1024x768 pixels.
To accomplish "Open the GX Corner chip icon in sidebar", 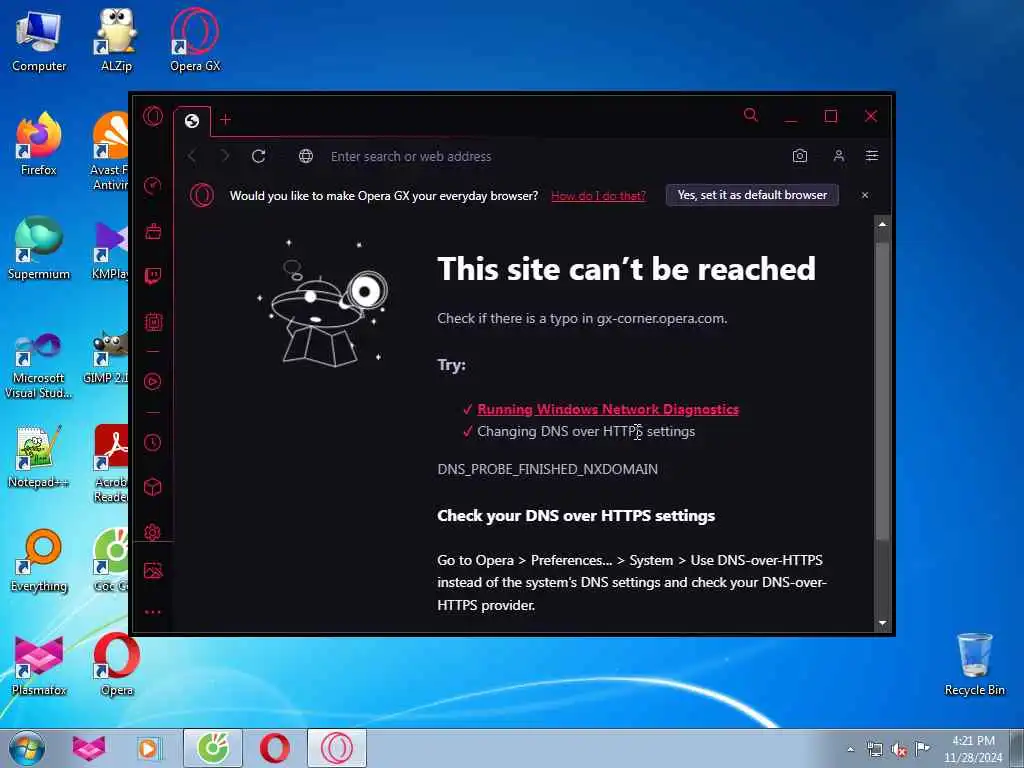I will point(153,322).
